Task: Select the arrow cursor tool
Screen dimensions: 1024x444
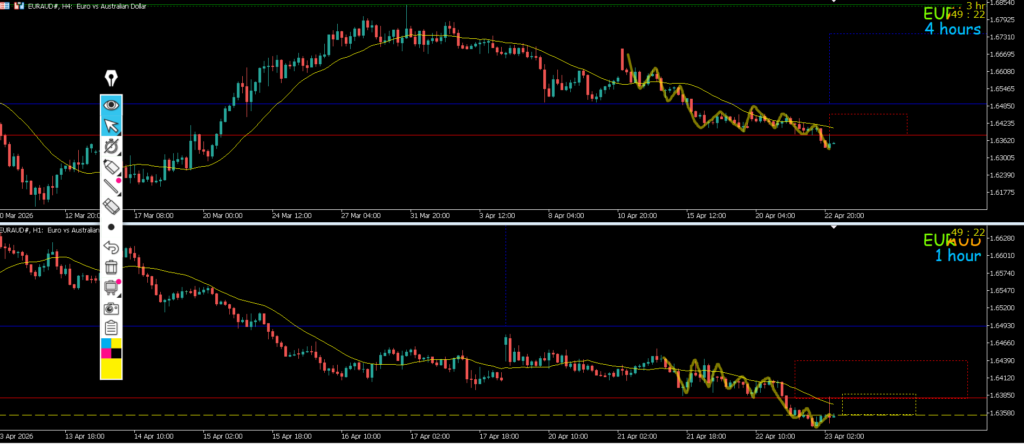Action: tap(111, 125)
